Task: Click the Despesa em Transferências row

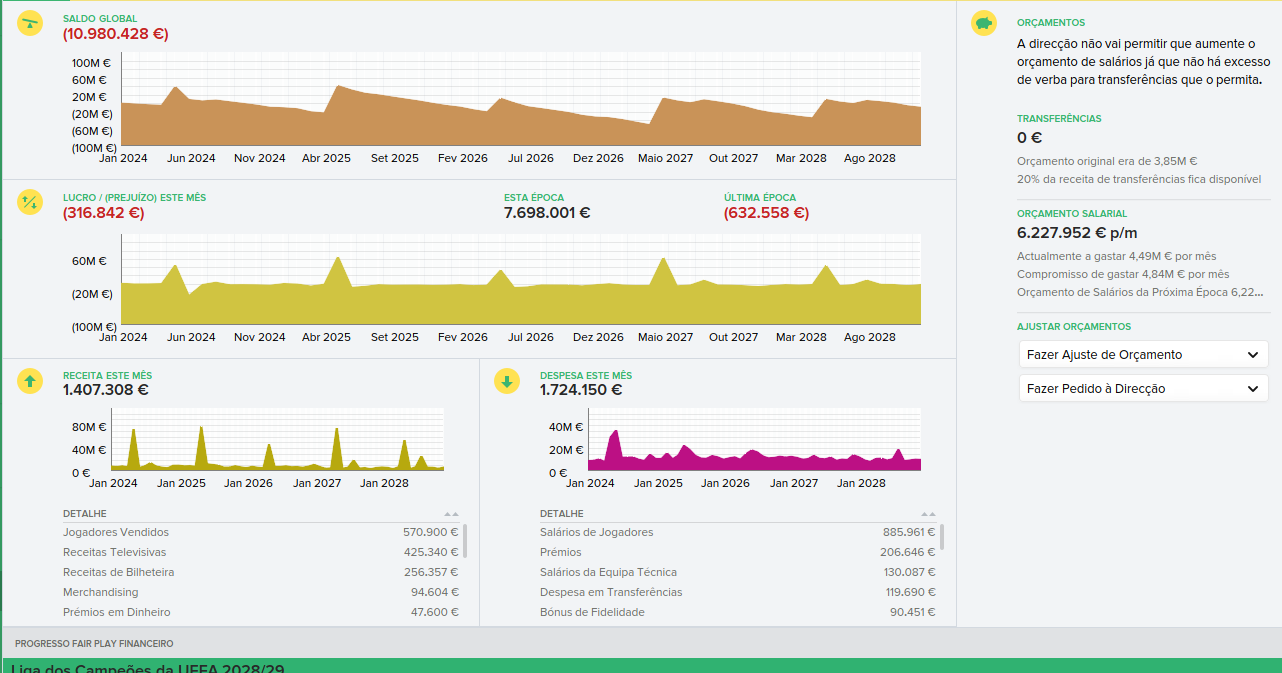Action: 738,592
